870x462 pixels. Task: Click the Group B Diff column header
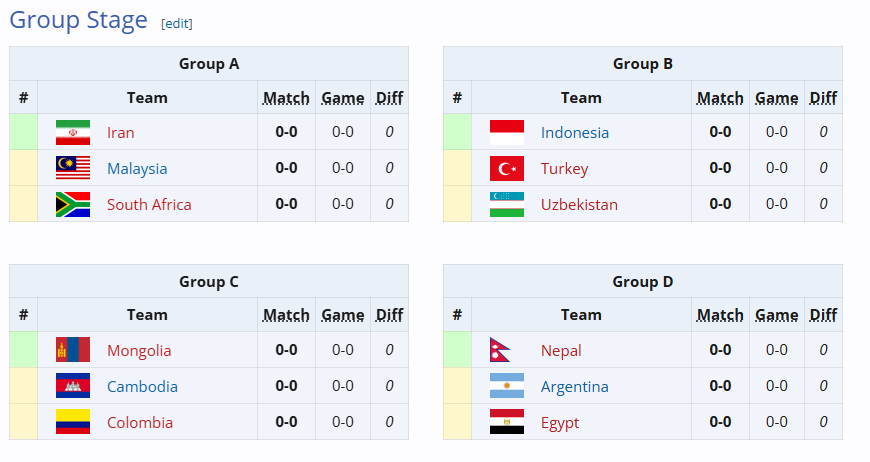pos(823,98)
